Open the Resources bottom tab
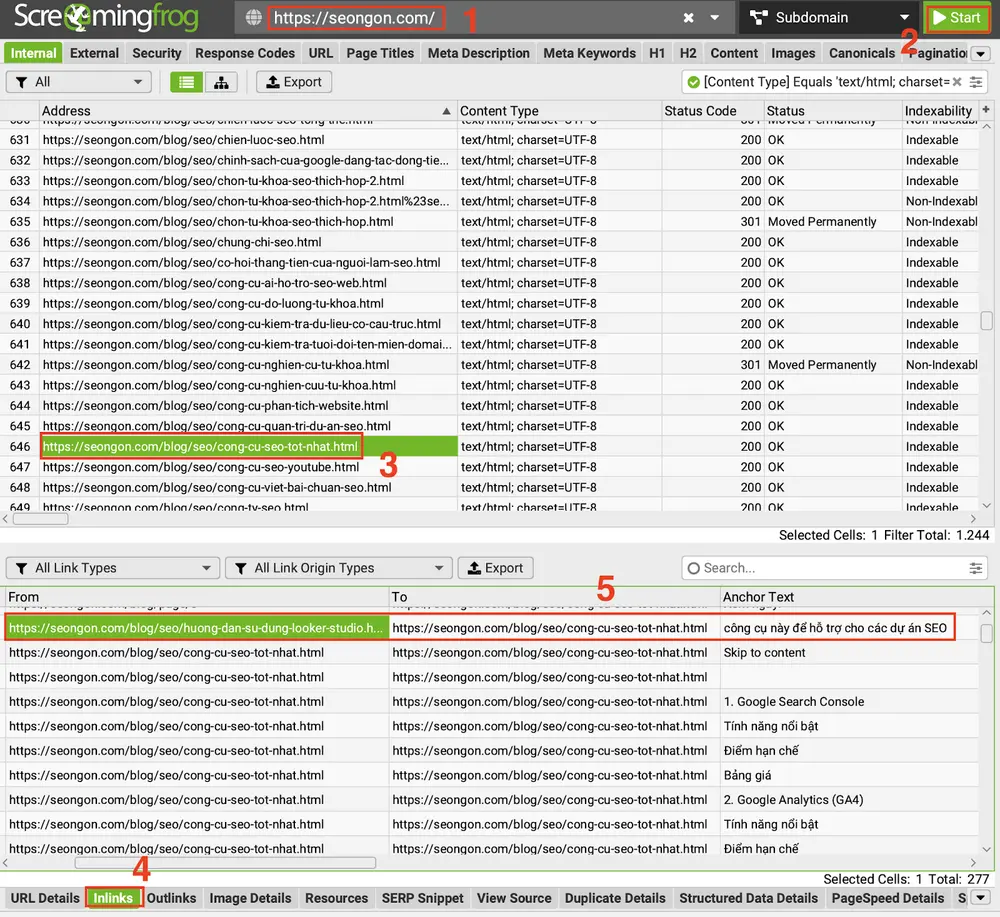 pyautogui.click(x=336, y=898)
